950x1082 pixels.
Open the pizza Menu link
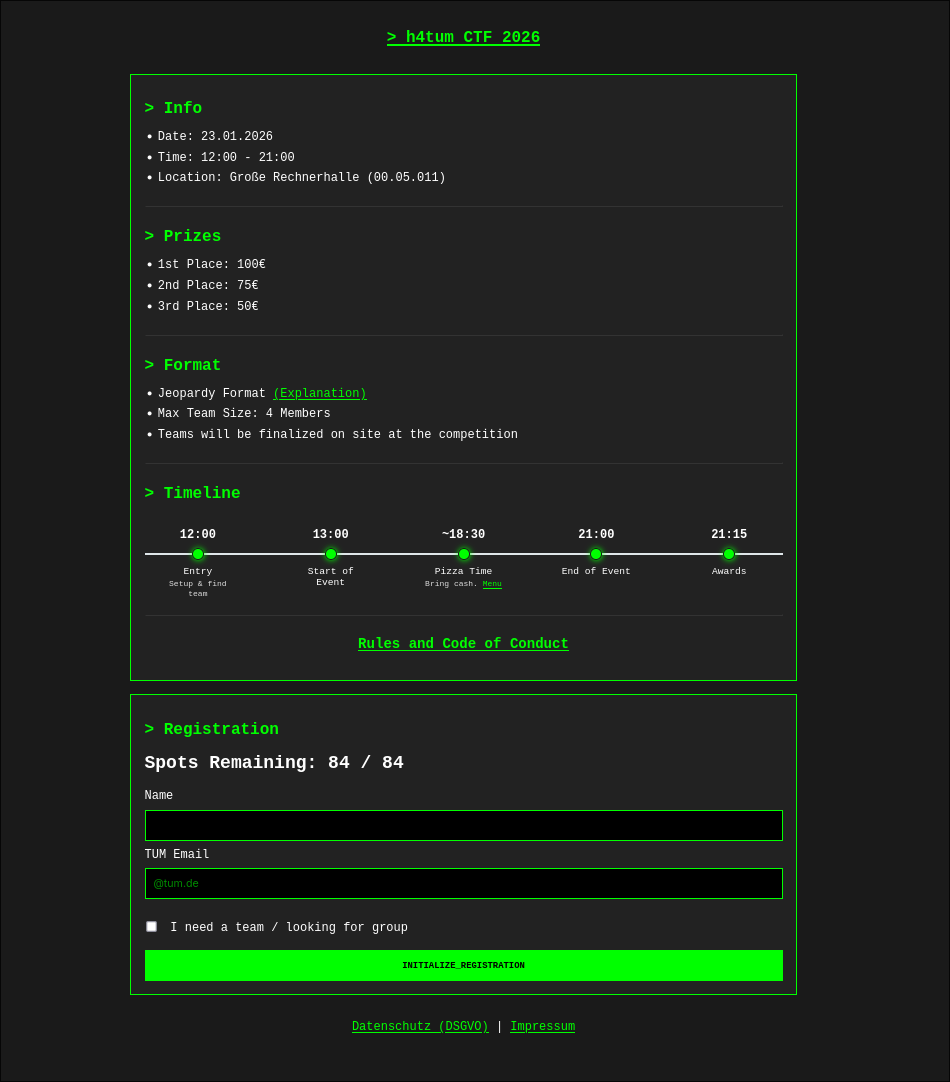[x=492, y=584]
